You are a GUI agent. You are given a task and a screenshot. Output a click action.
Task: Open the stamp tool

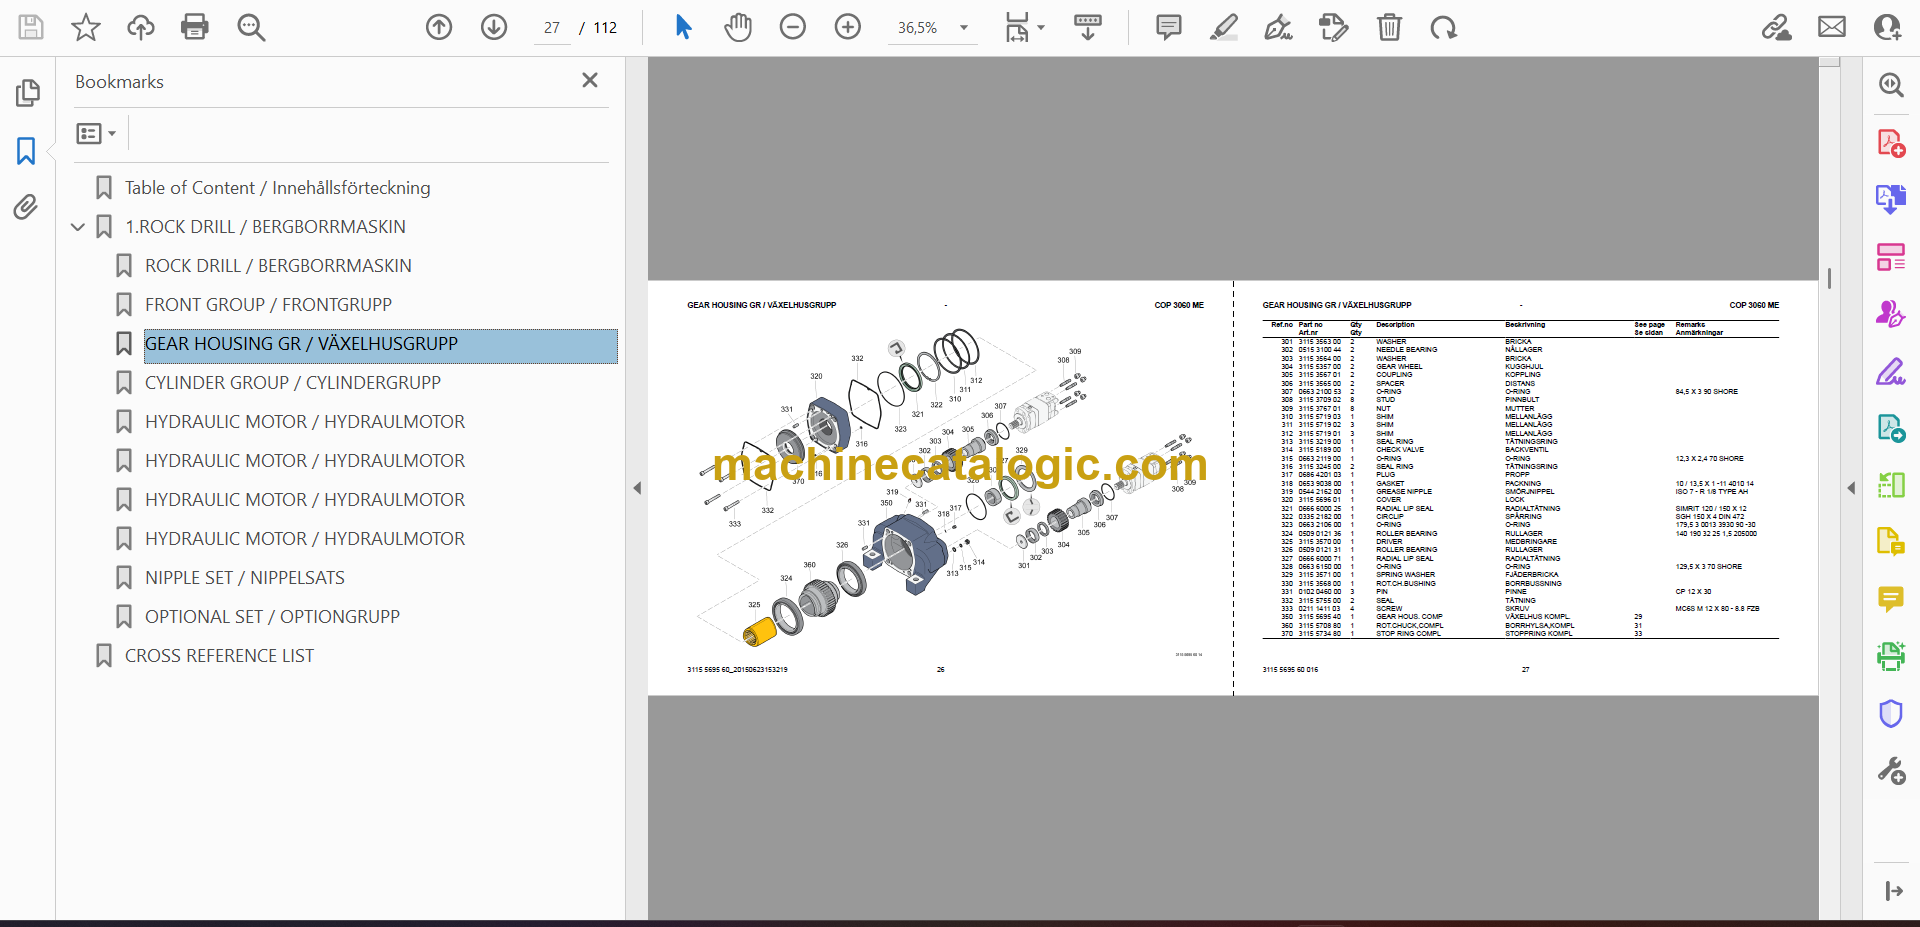1333,27
